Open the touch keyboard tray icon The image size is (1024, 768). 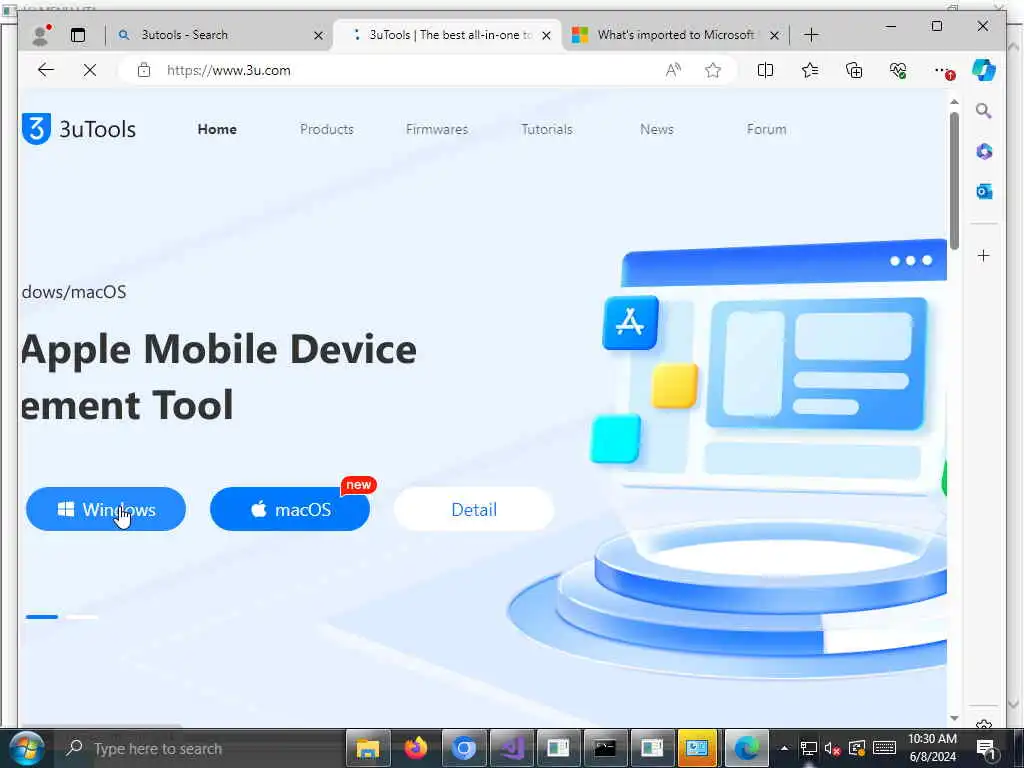coord(884,748)
